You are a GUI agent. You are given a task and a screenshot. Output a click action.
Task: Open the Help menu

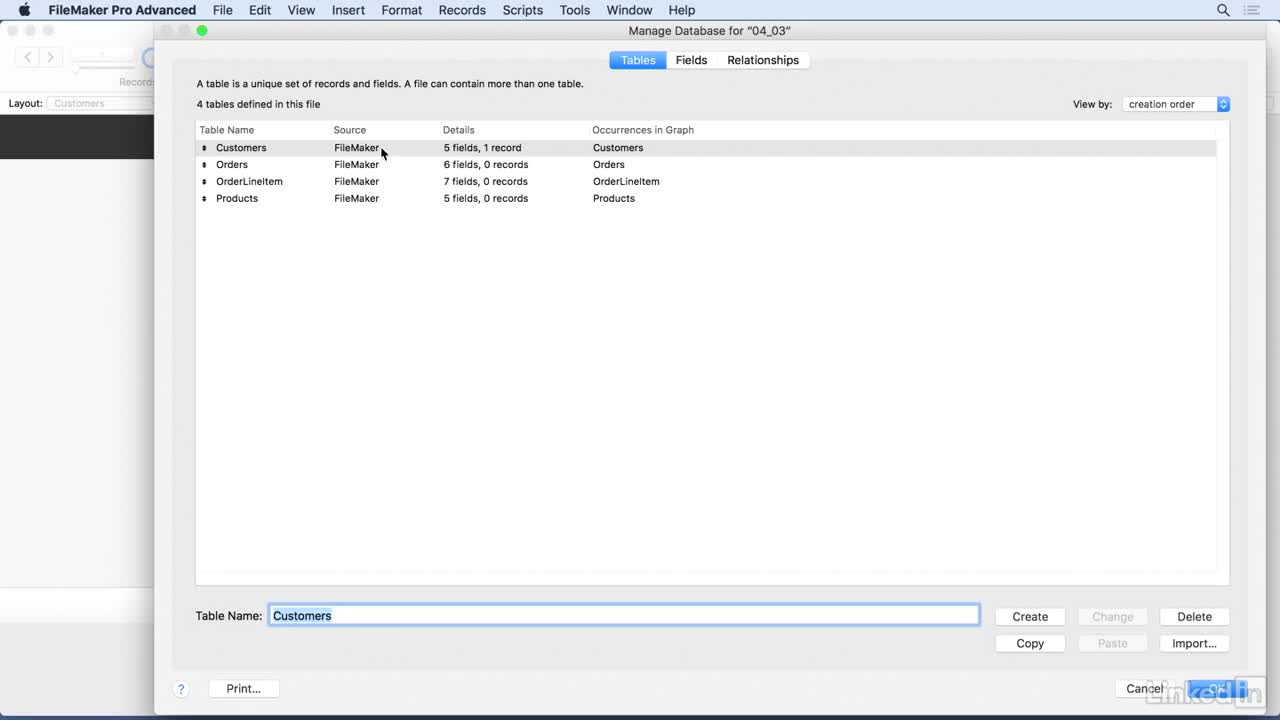tap(682, 10)
